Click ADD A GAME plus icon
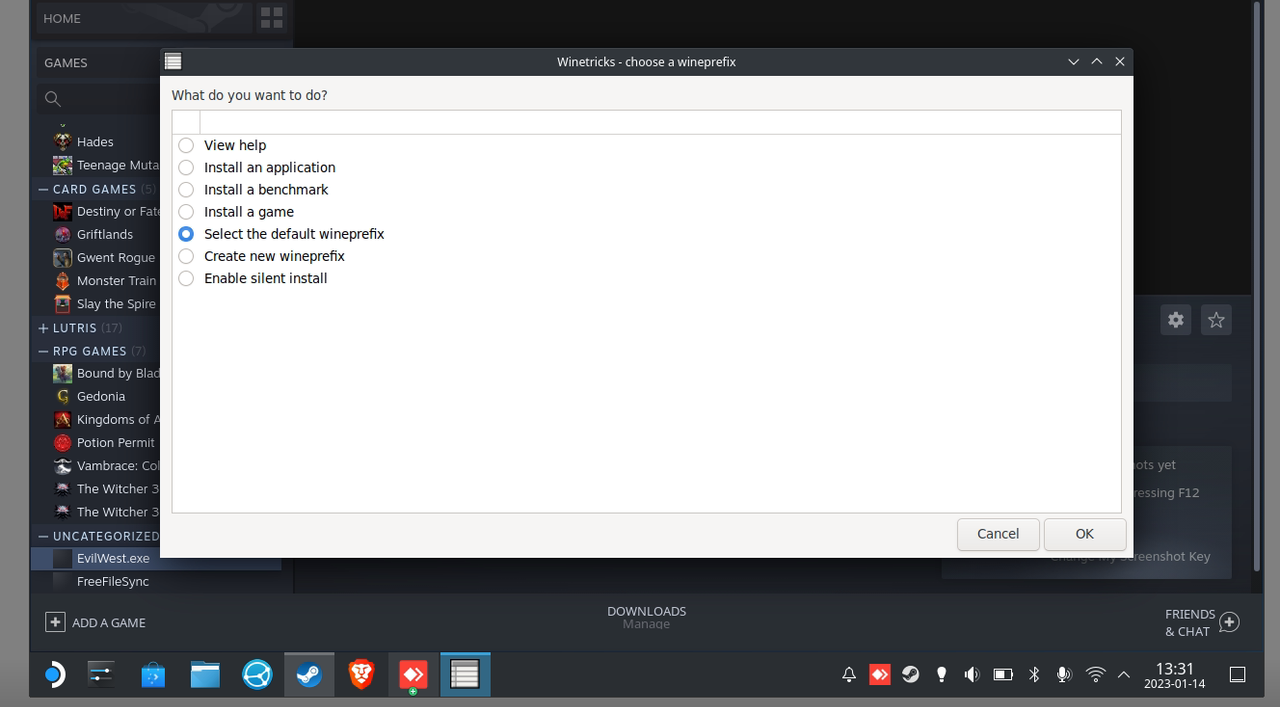 (55, 622)
